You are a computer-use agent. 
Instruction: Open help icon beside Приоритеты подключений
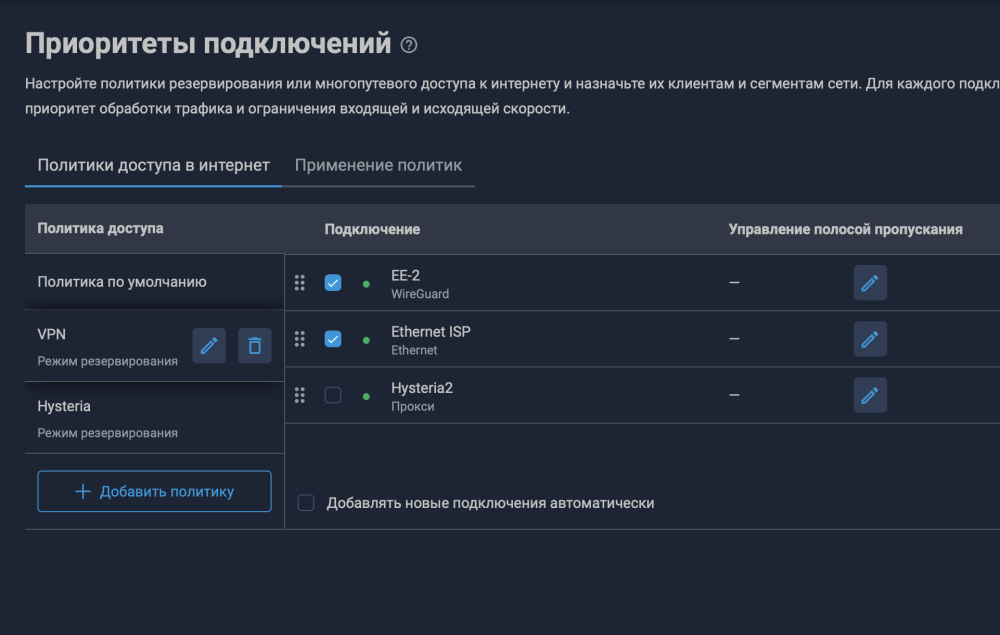pyautogui.click(x=409, y=45)
